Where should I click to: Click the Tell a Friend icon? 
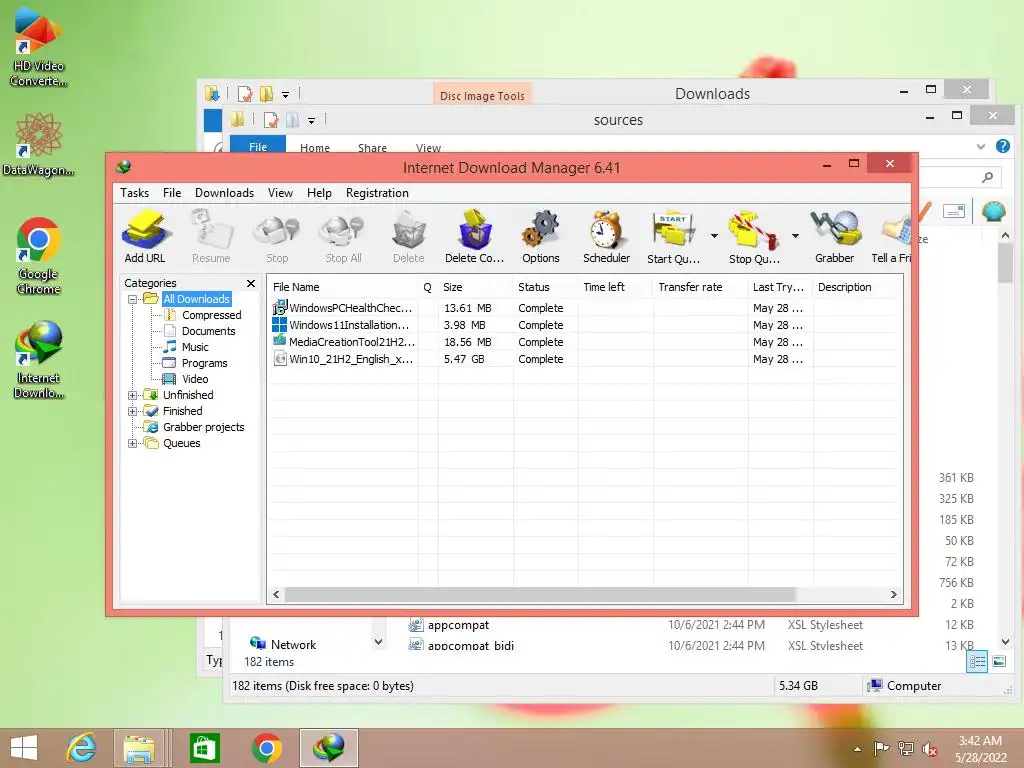[892, 236]
